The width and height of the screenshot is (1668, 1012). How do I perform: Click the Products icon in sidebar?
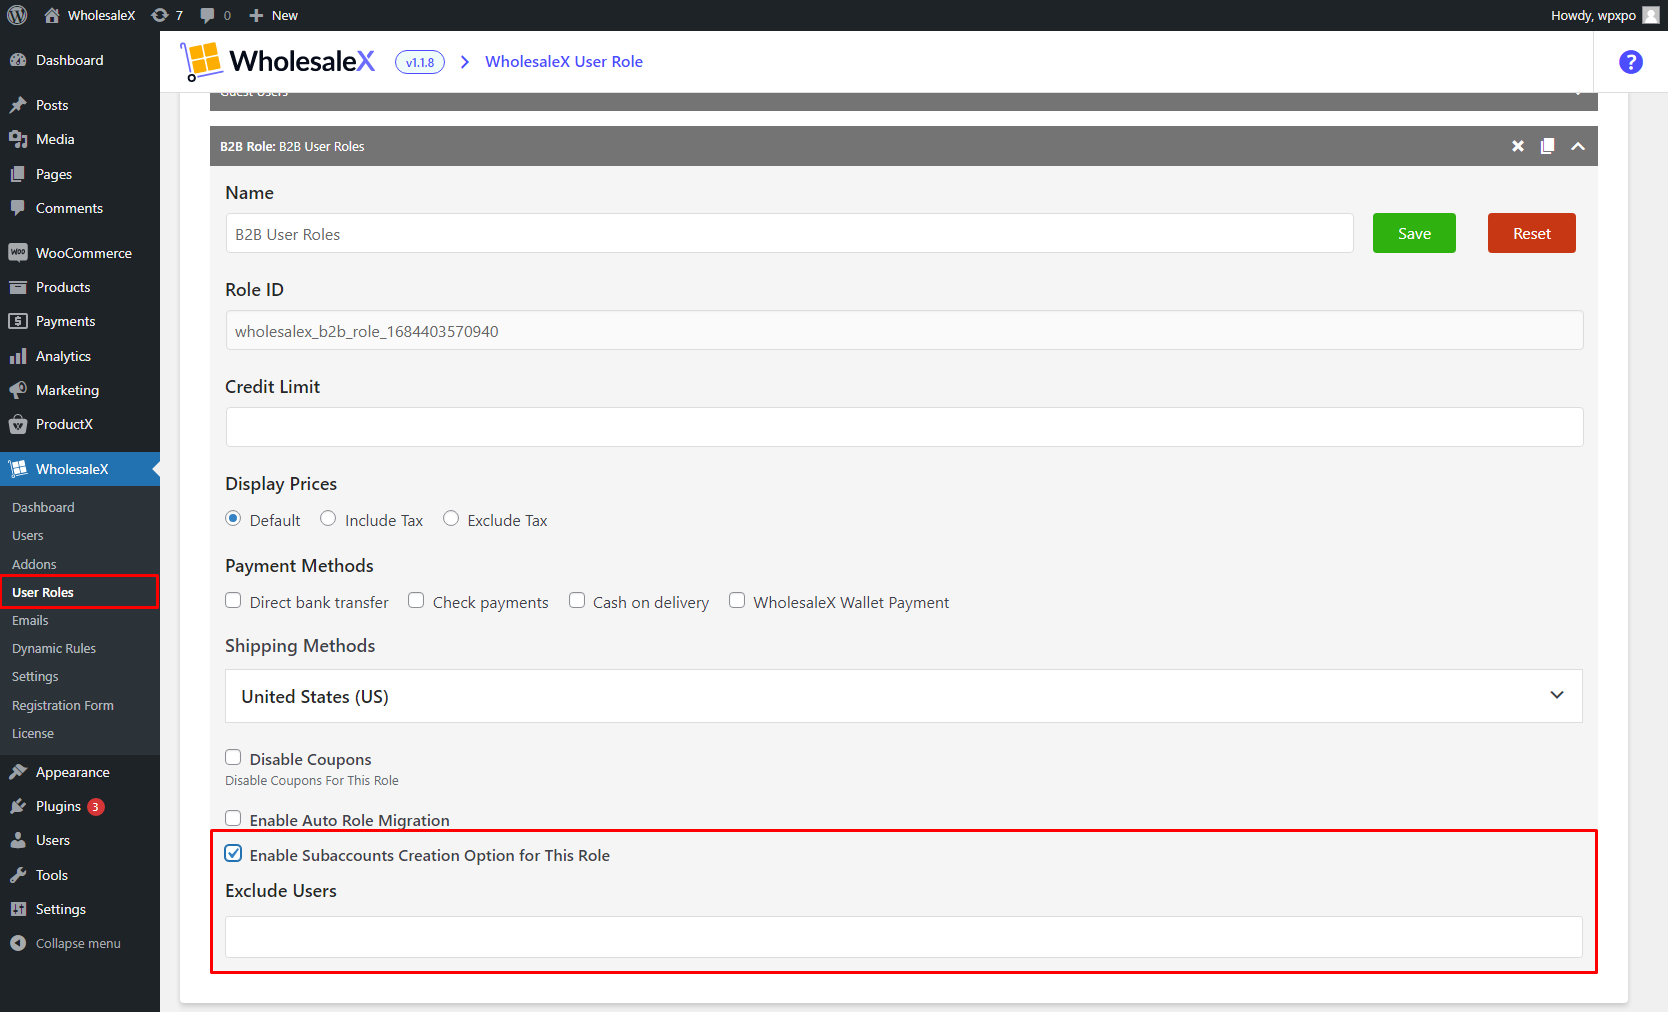18,287
